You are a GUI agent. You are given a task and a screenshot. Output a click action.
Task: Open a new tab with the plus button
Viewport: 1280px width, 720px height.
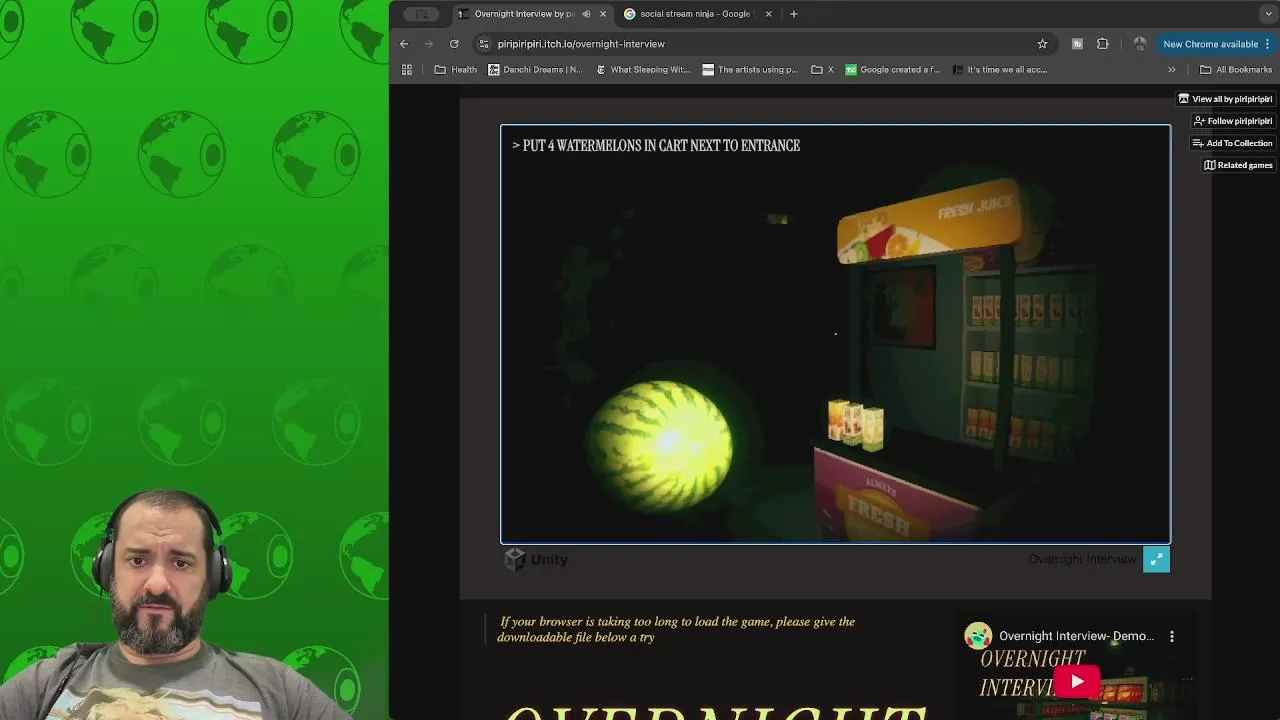(x=794, y=14)
